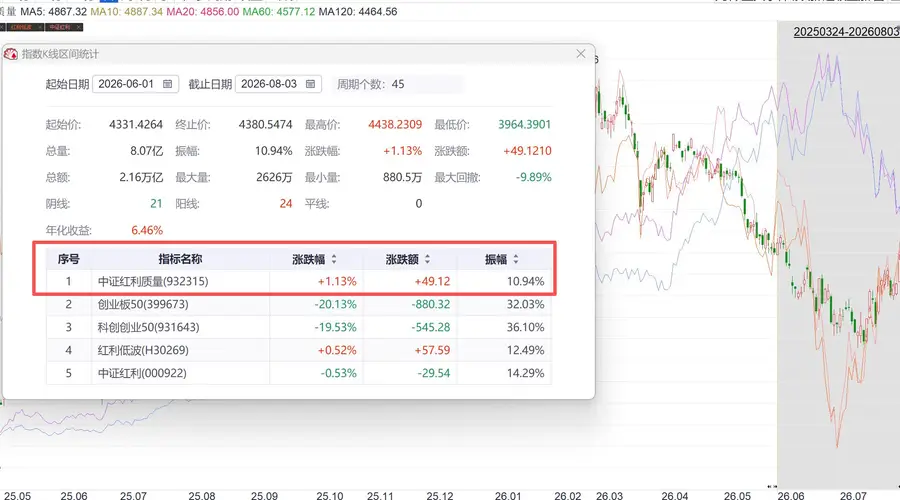The height and width of the screenshot is (500, 900).
Task: Click the 阳线 count 24
Action: [x=286, y=204]
